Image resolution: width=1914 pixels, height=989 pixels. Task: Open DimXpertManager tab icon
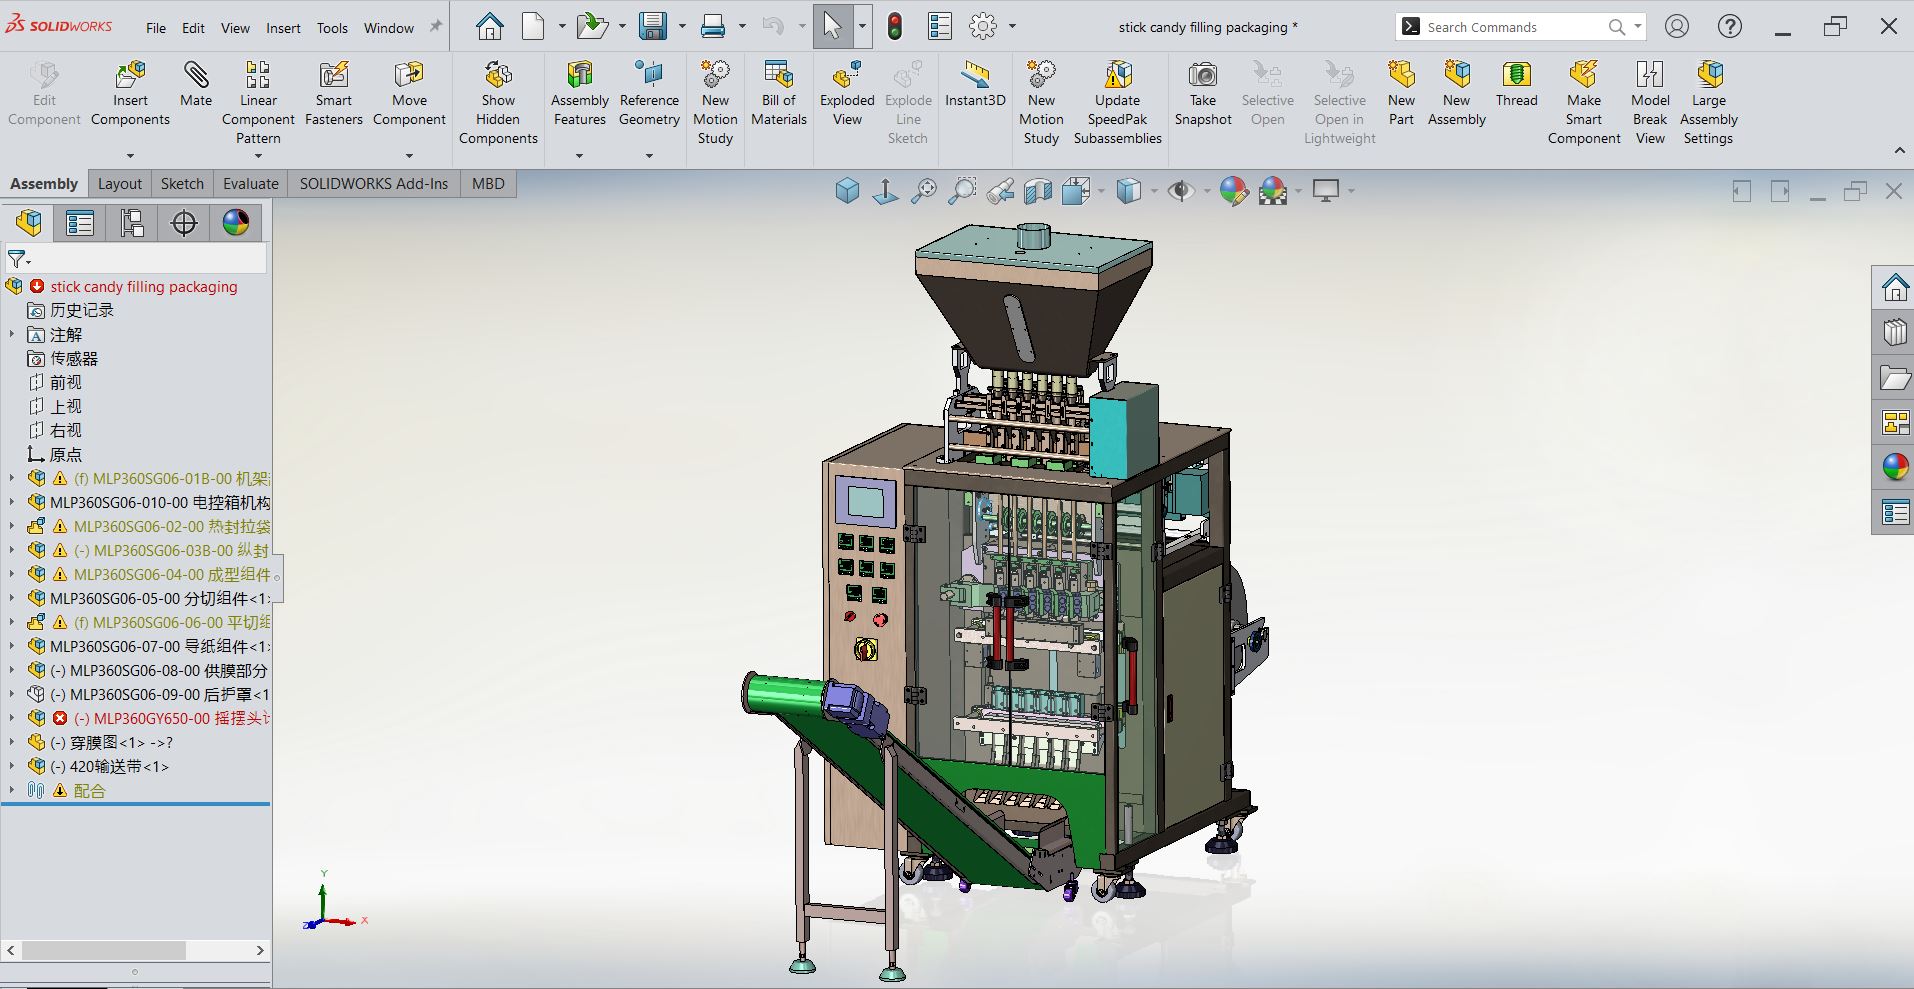click(x=184, y=222)
